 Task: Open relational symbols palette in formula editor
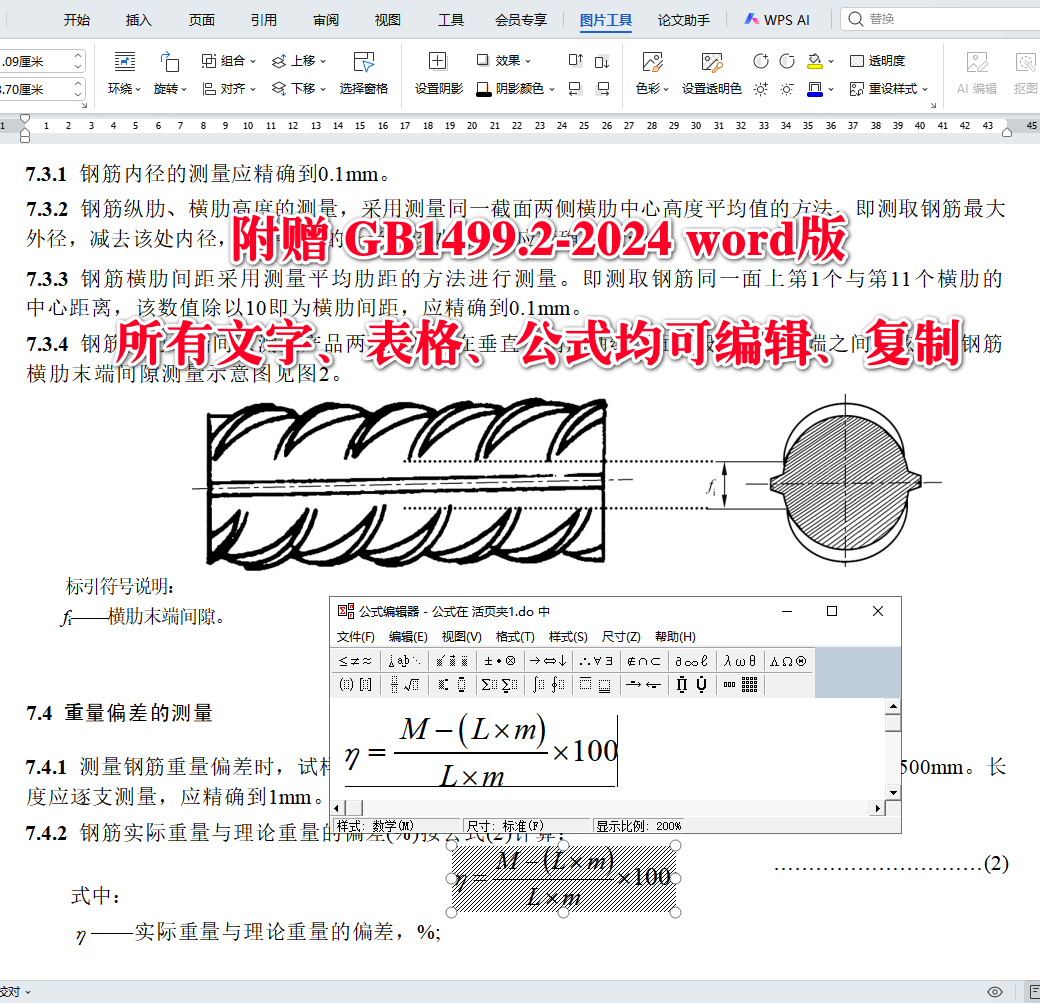pyautogui.click(x=356, y=661)
